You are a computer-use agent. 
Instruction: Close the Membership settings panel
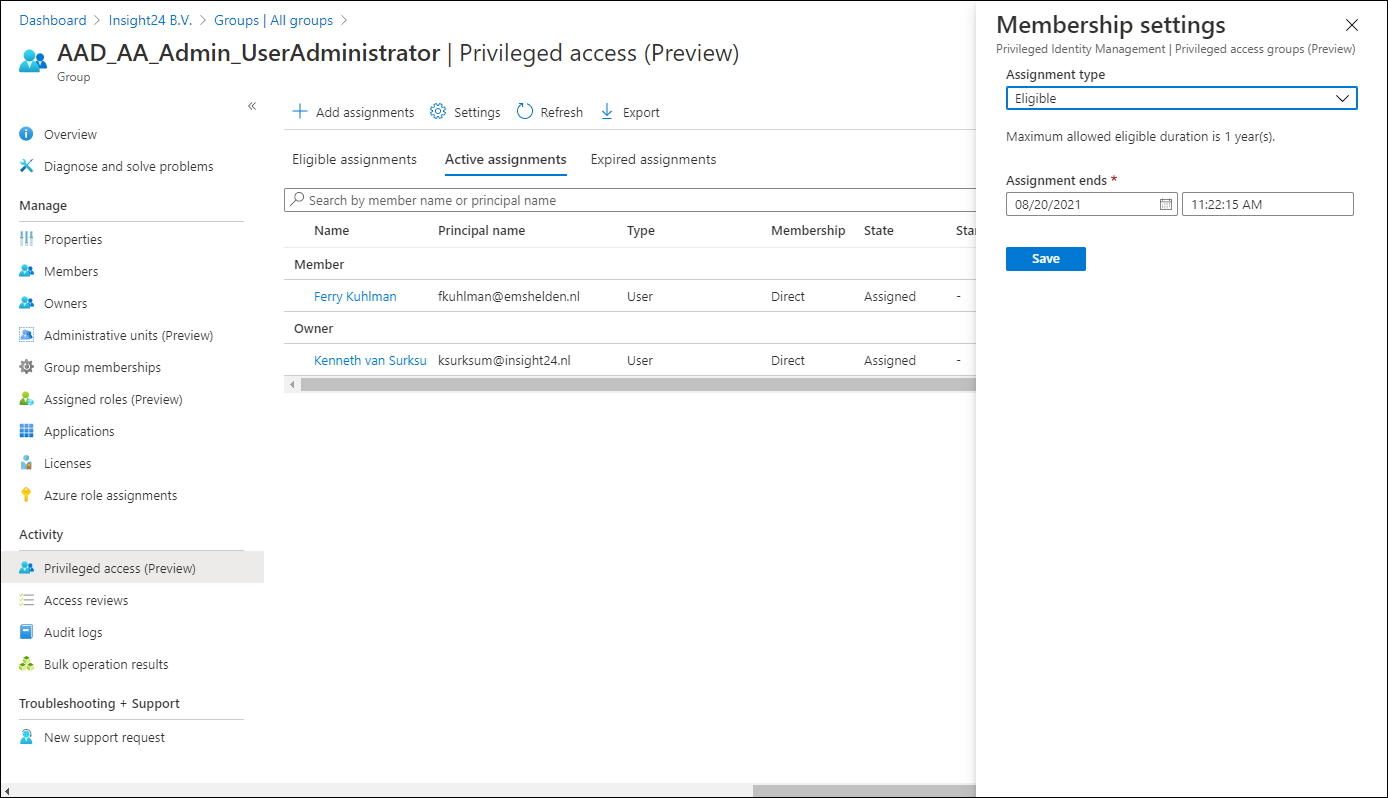(1352, 25)
